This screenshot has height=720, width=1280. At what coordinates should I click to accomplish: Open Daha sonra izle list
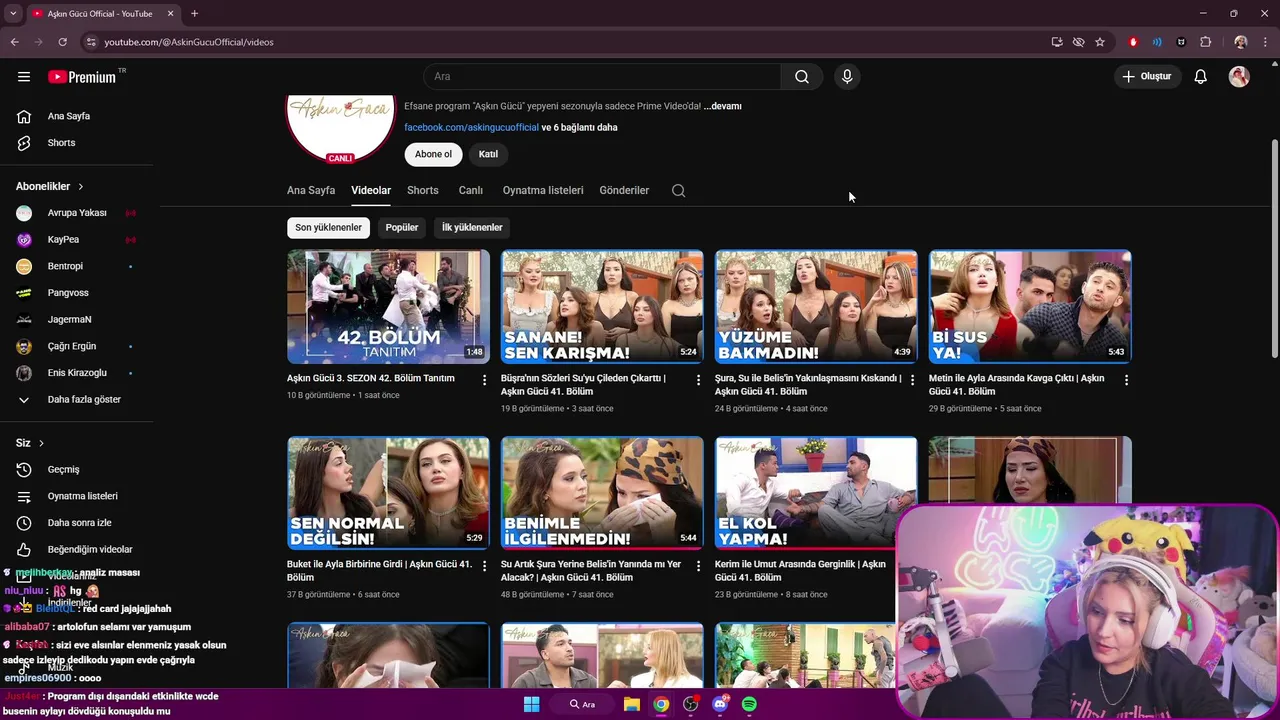click(77, 523)
